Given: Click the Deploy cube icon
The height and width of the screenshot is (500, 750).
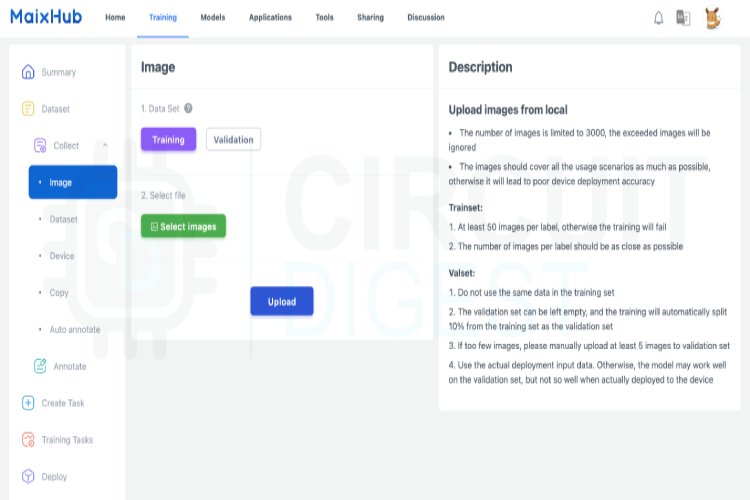Looking at the screenshot, I should (x=28, y=477).
